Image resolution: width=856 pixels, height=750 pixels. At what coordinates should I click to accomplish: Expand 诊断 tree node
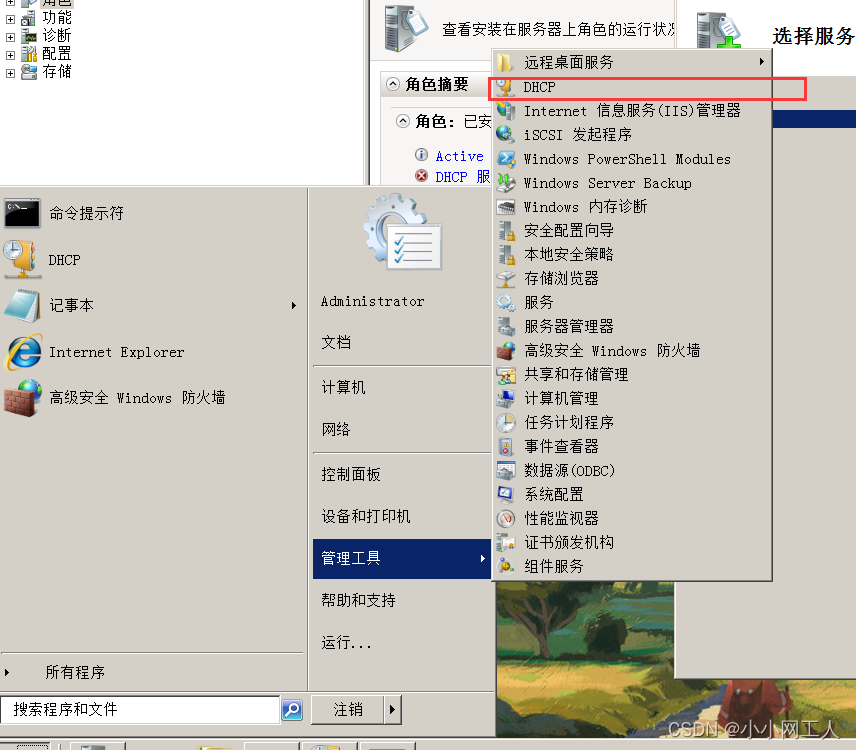tap(10, 37)
